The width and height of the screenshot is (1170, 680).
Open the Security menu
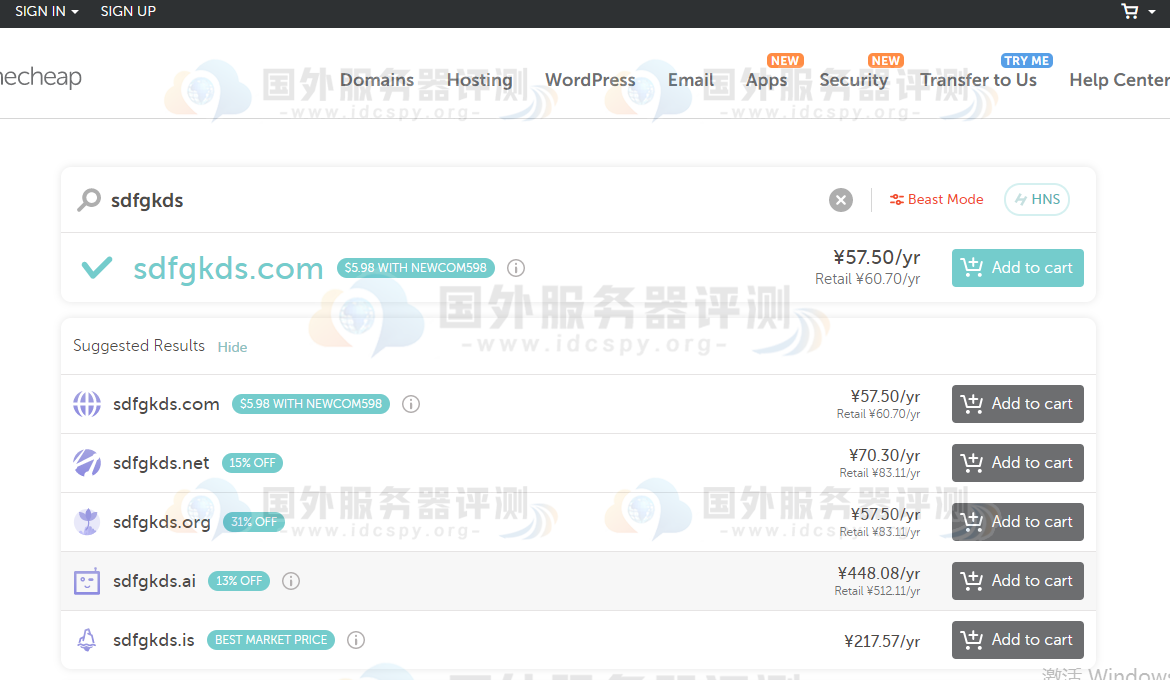(x=854, y=80)
